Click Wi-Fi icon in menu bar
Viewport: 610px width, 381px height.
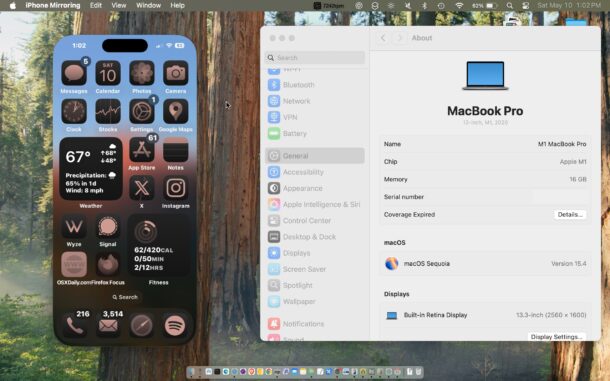pyautogui.click(x=459, y=5)
